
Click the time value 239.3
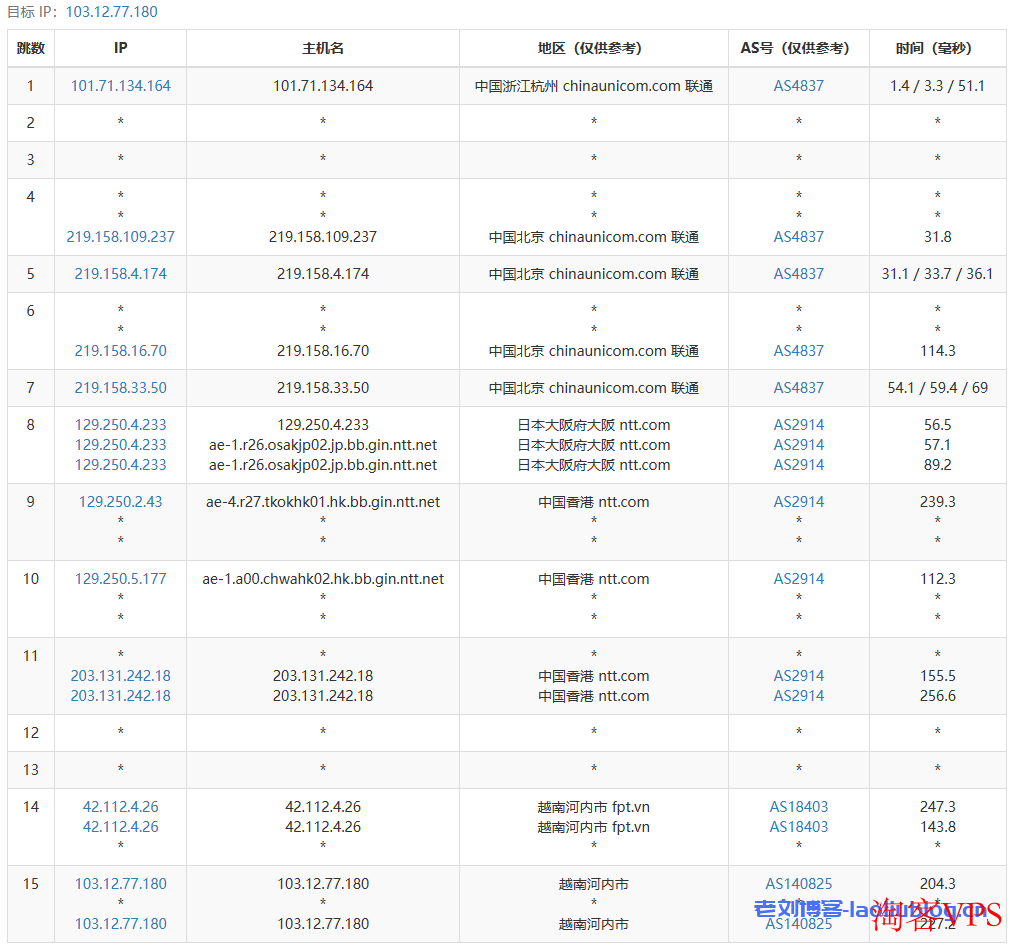pos(937,502)
